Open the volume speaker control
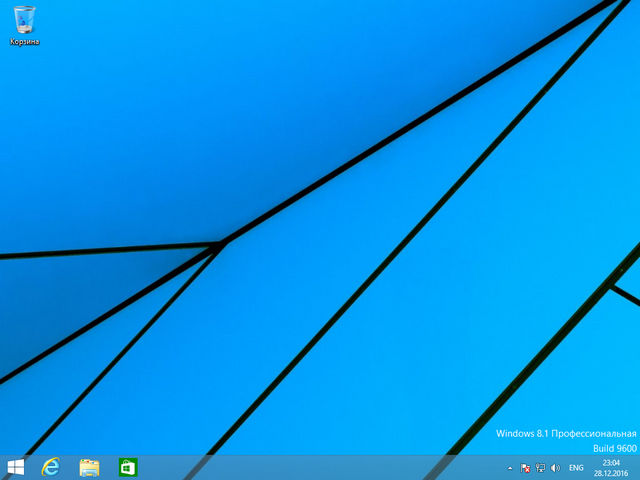 (554, 468)
